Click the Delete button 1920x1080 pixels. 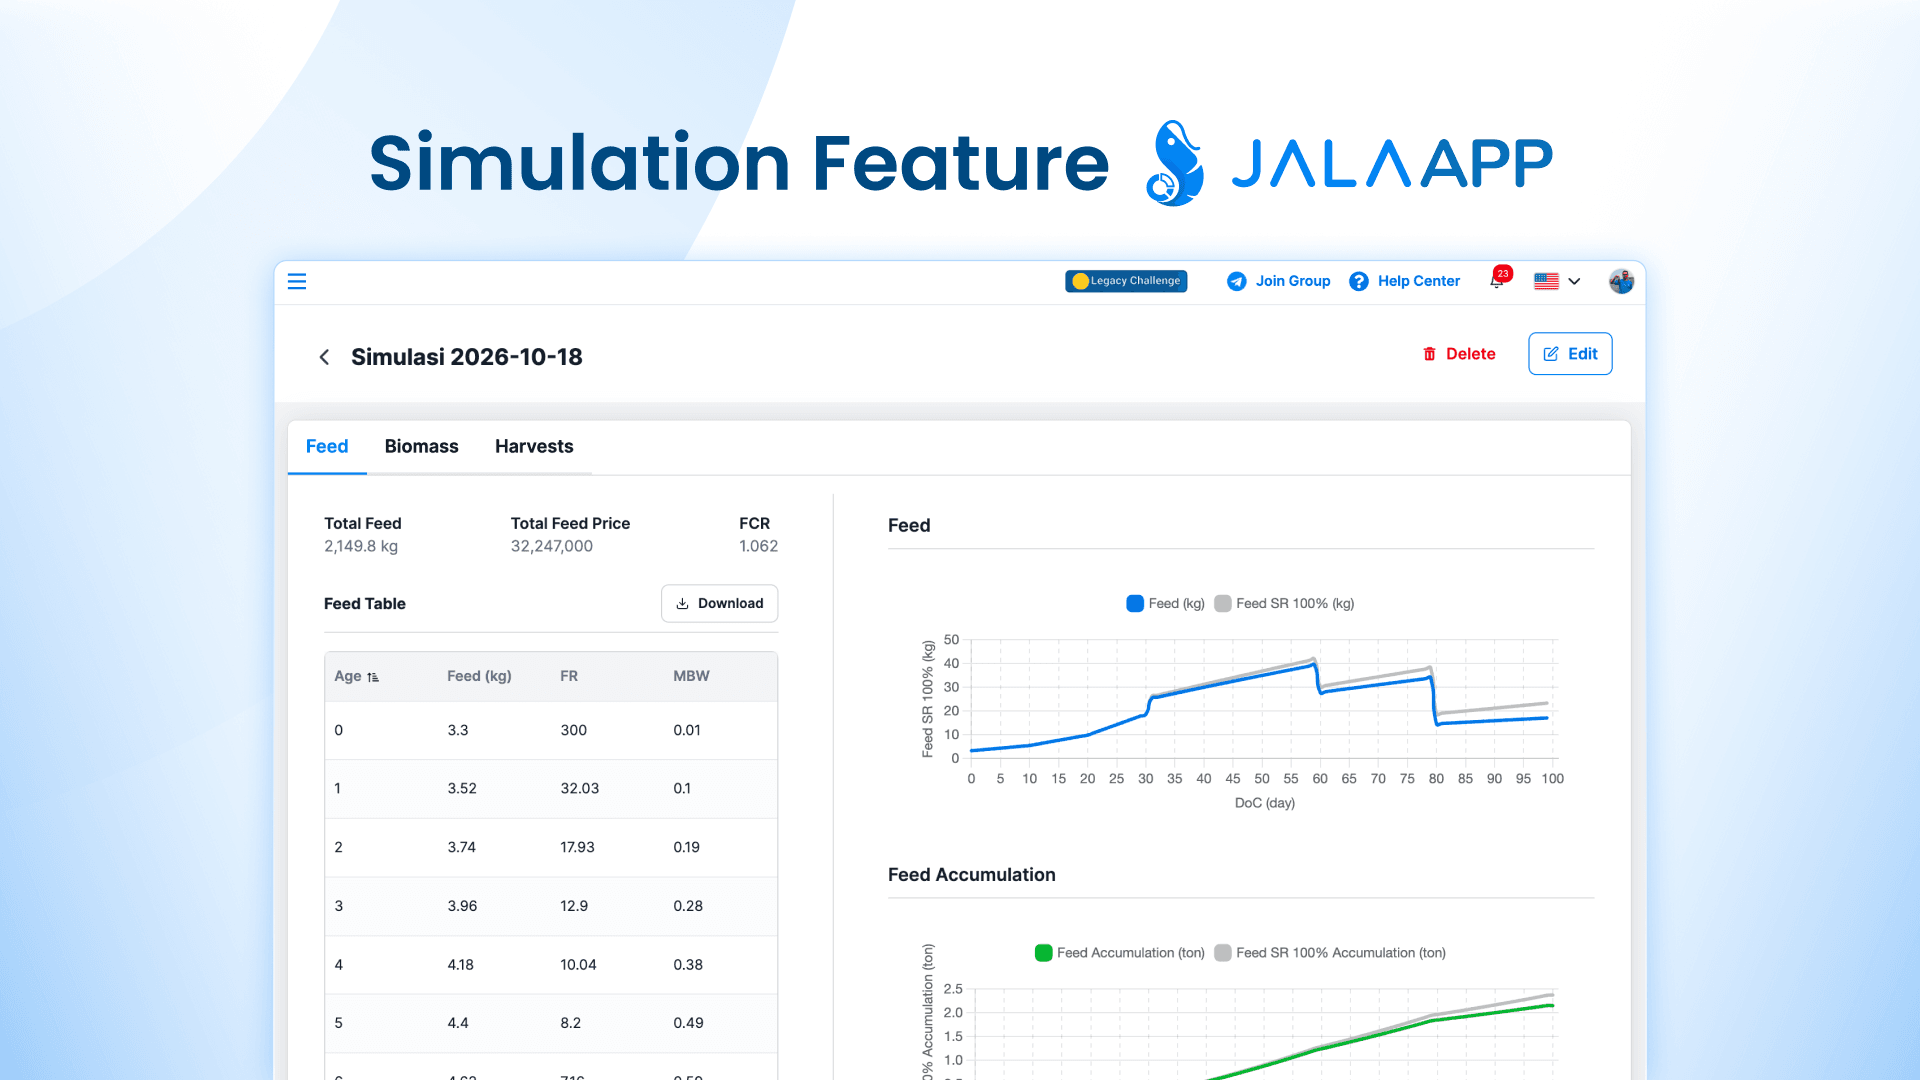tap(1459, 354)
